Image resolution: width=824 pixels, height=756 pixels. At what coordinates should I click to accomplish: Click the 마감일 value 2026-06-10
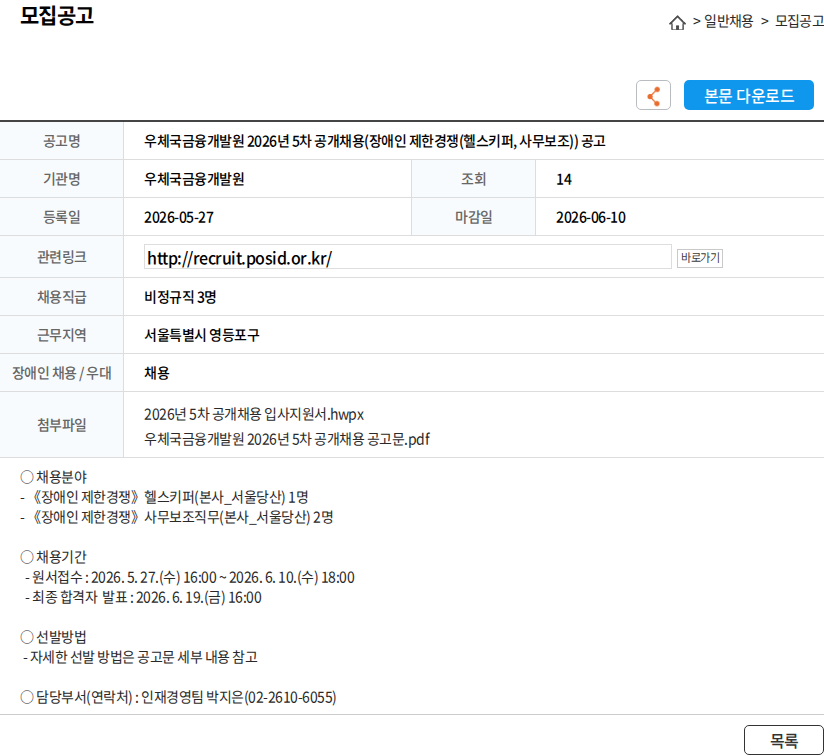pyautogui.click(x=591, y=218)
